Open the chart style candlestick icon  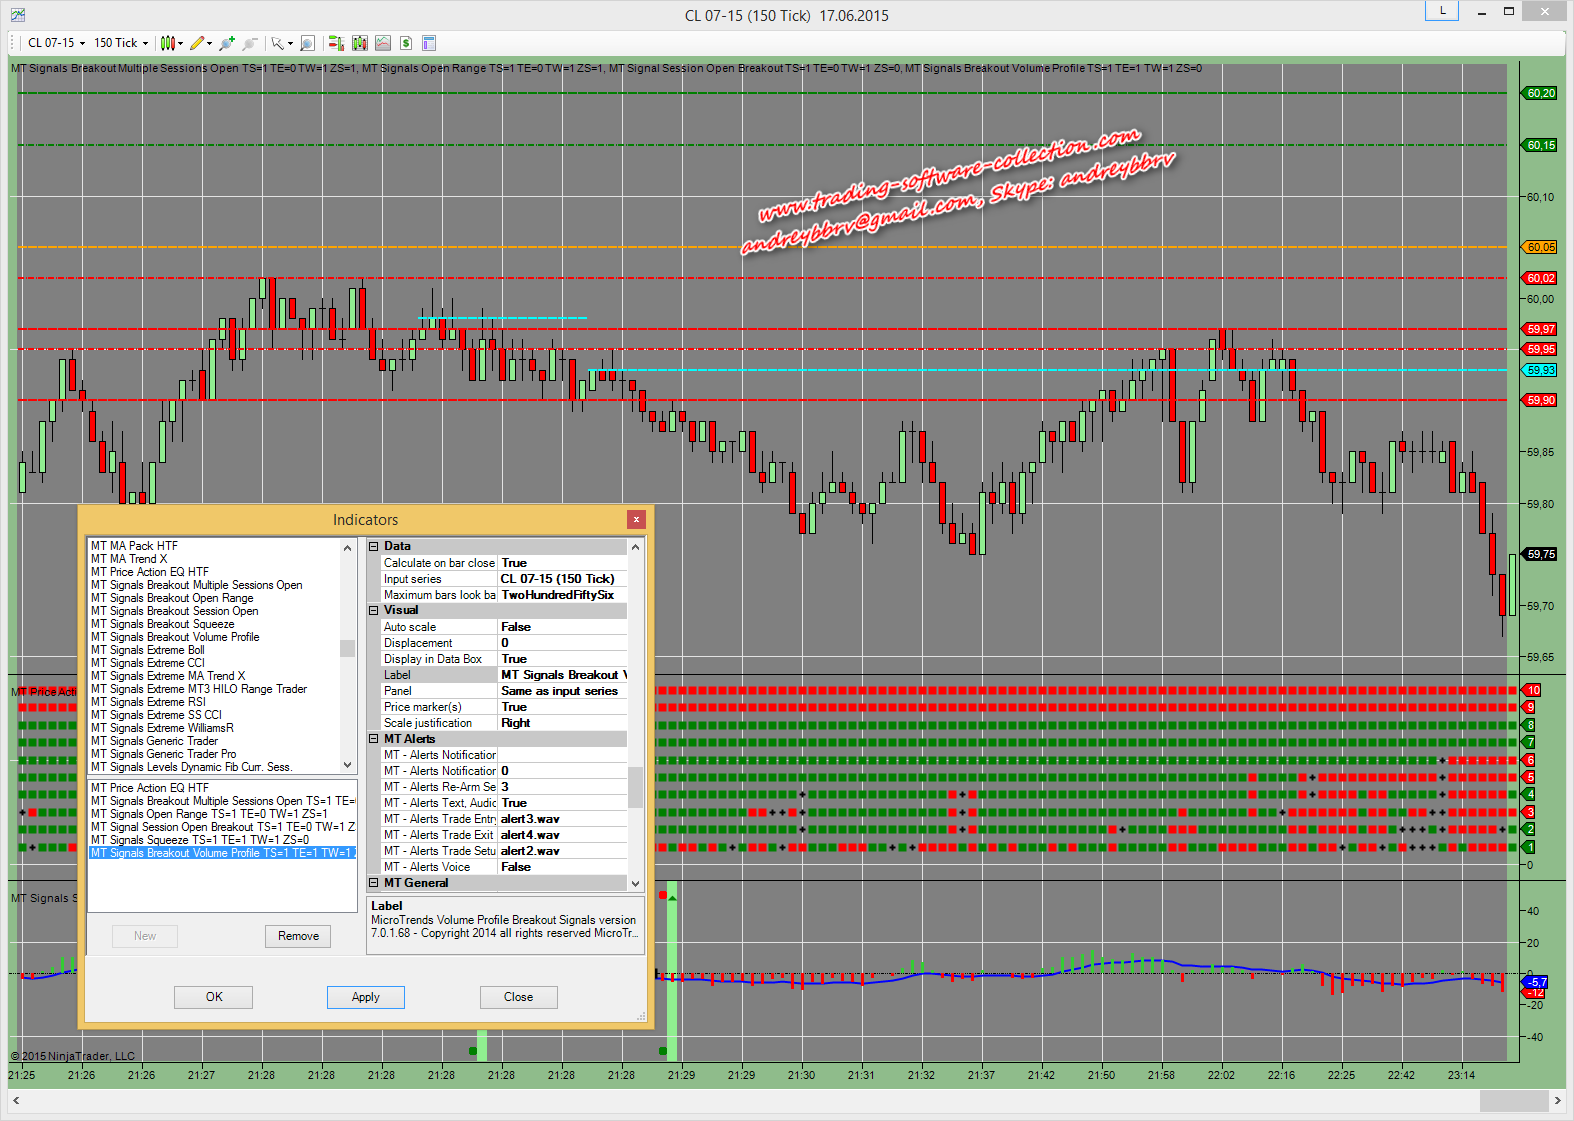pos(167,43)
